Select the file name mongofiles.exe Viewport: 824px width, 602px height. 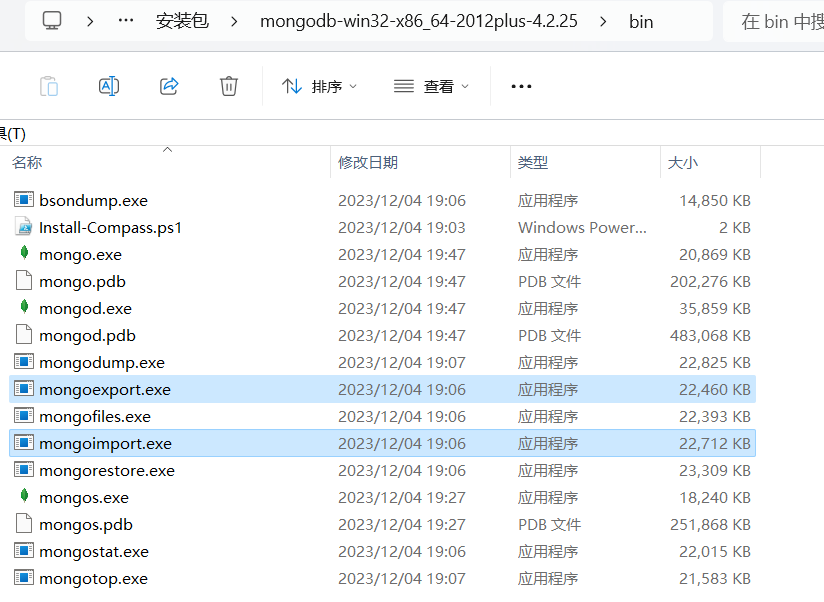pos(95,417)
